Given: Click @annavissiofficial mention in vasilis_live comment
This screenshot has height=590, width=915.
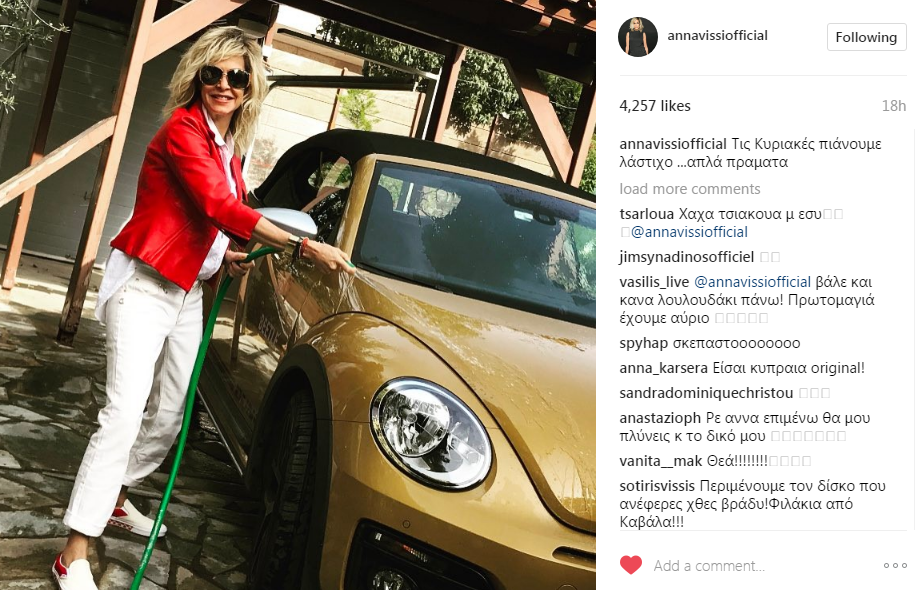Looking at the screenshot, I should click(752, 282).
